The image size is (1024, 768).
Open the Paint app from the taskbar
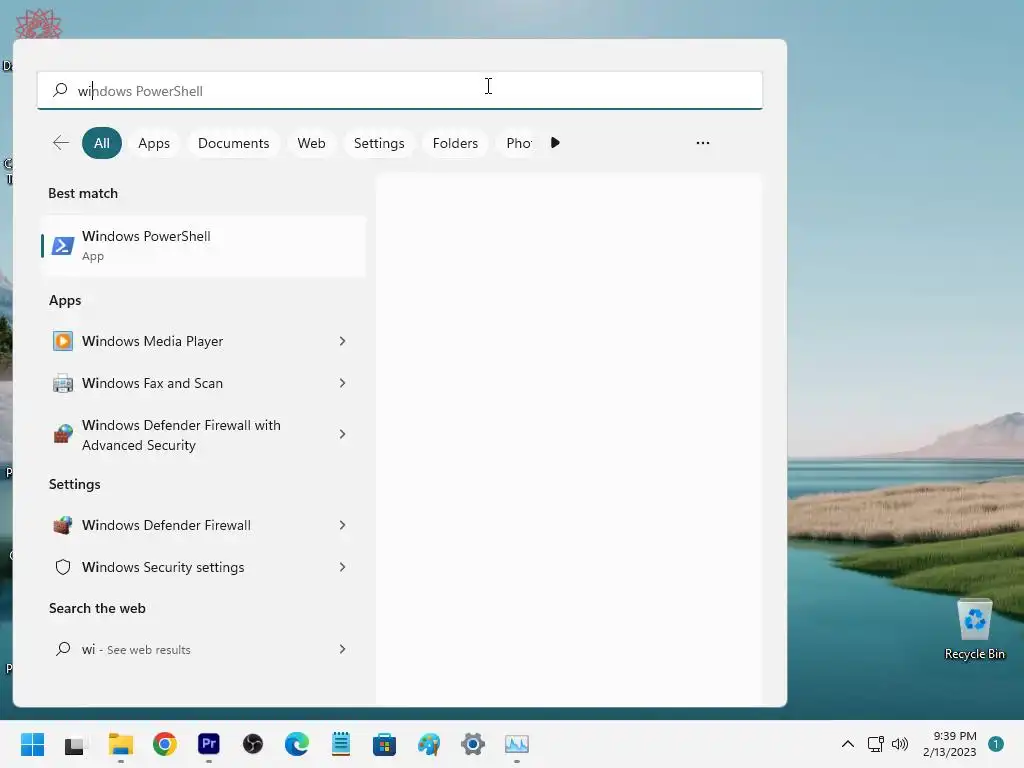tap(429, 744)
